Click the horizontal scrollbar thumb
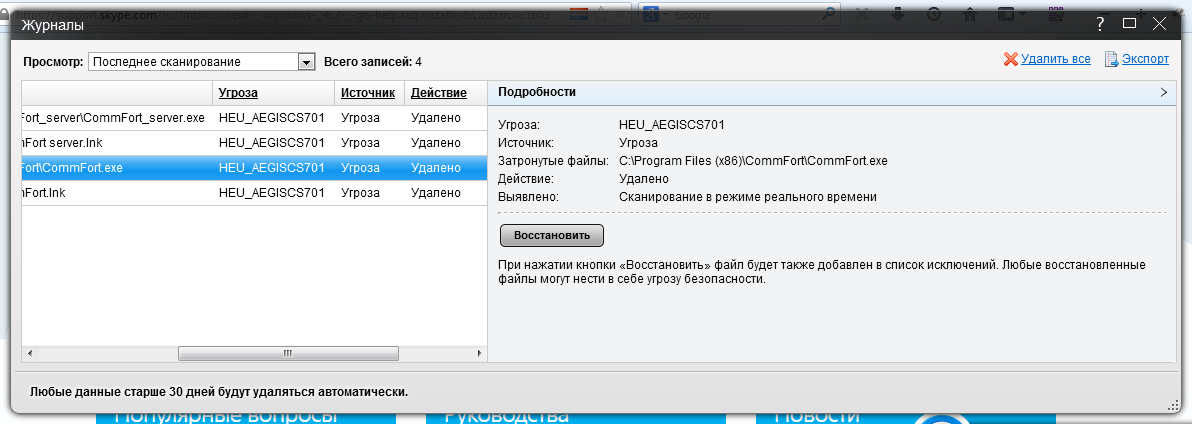The image size is (1192, 424). click(288, 353)
